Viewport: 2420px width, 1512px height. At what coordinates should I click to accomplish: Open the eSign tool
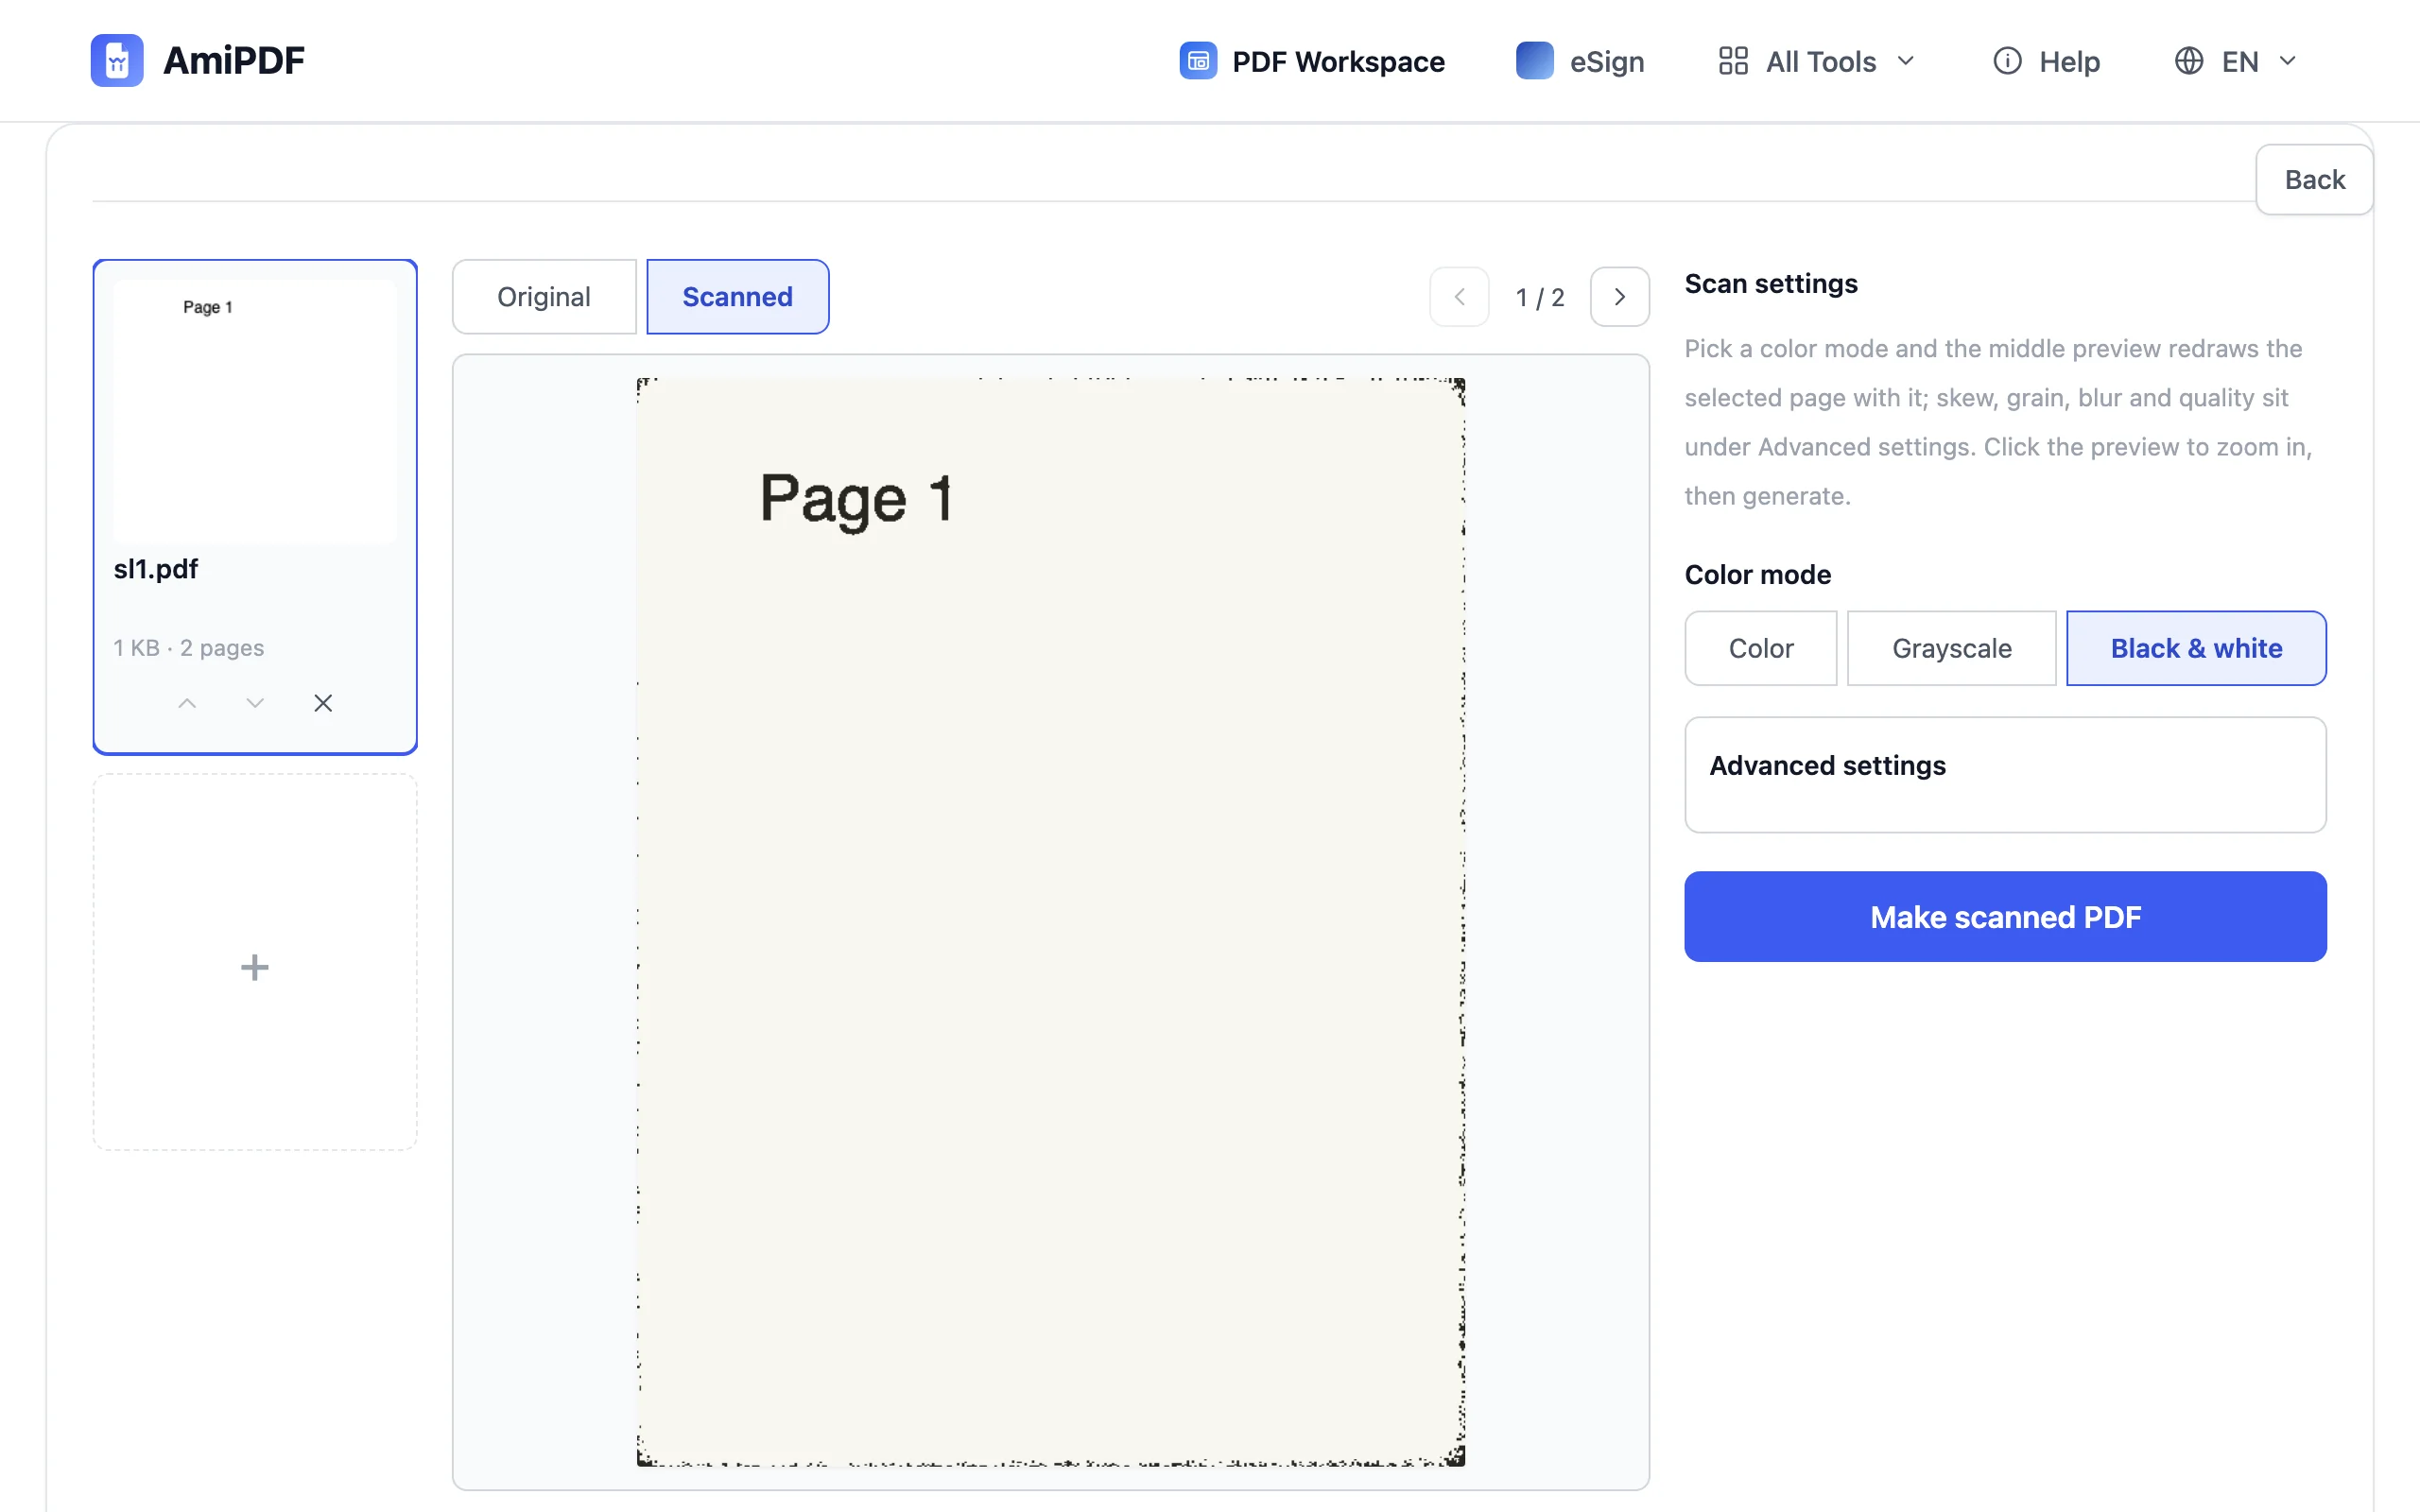(1580, 61)
